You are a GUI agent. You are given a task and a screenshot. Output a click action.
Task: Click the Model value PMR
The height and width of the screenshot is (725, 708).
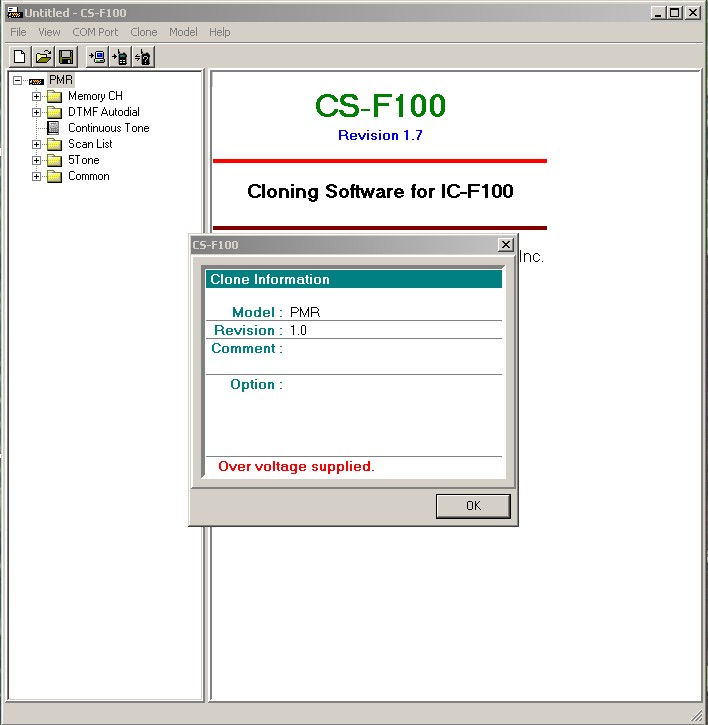[x=305, y=312]
